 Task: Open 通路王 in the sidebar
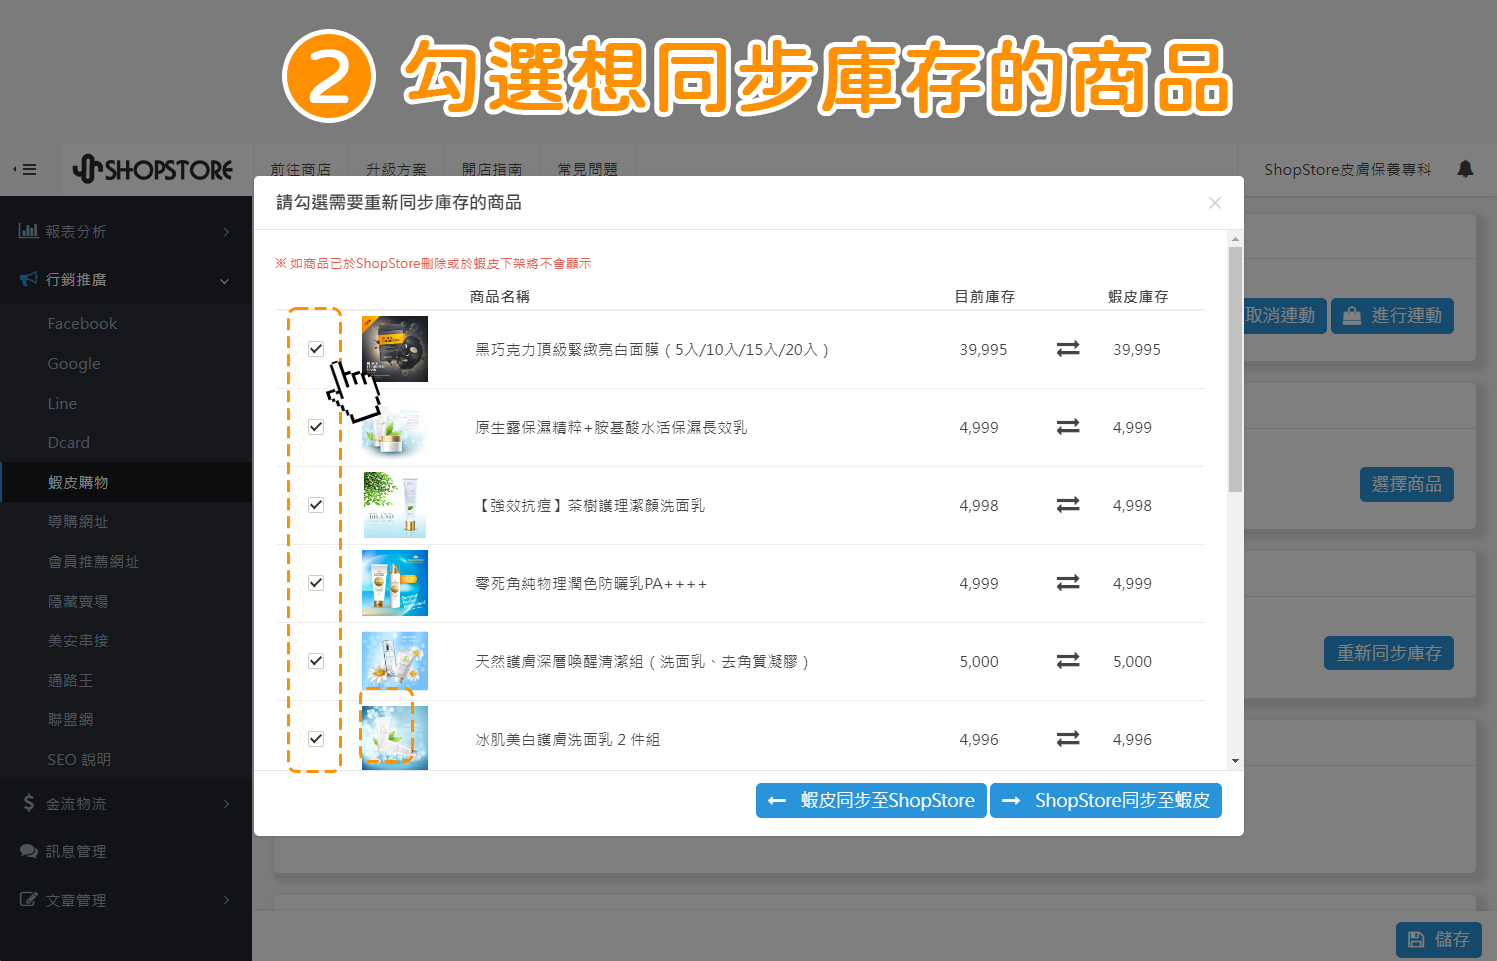[x=70, y=680]
